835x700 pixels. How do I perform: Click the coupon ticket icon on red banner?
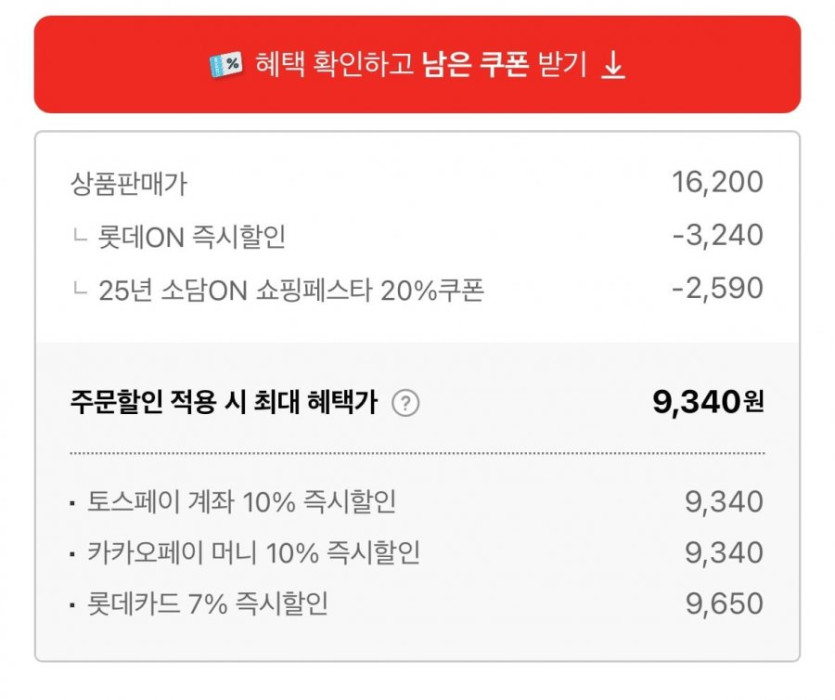(x=225, y=65)
